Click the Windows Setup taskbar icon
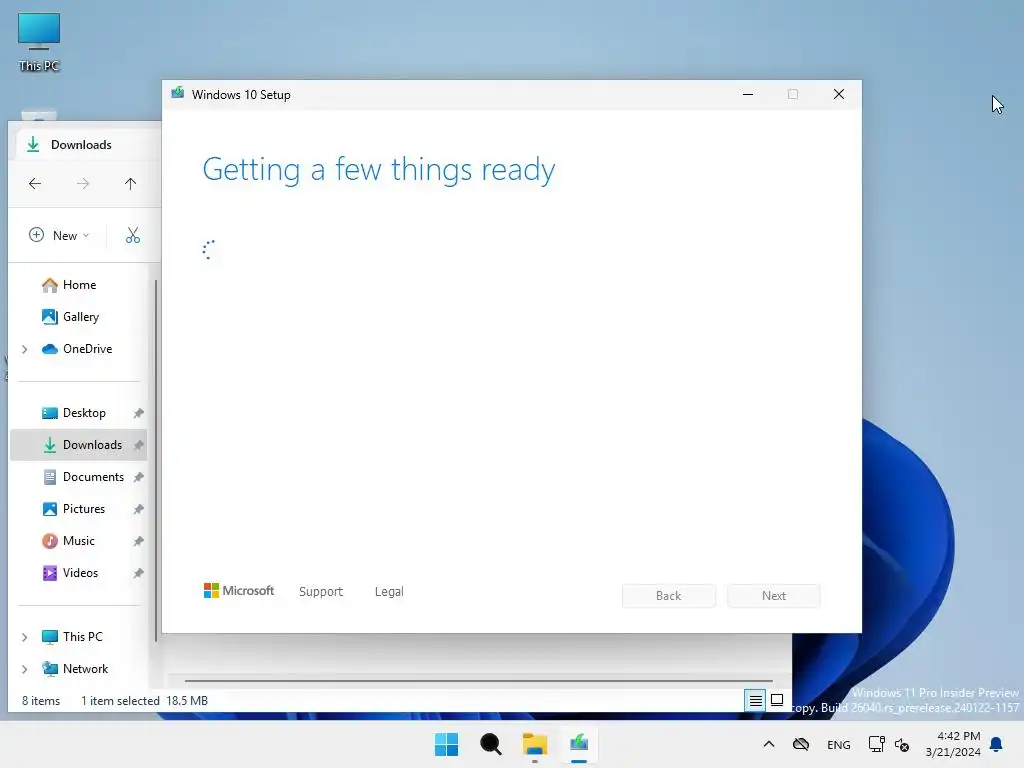Image resolution: width=1024 pixels, height=768 pixels. (x=579, y=744)
